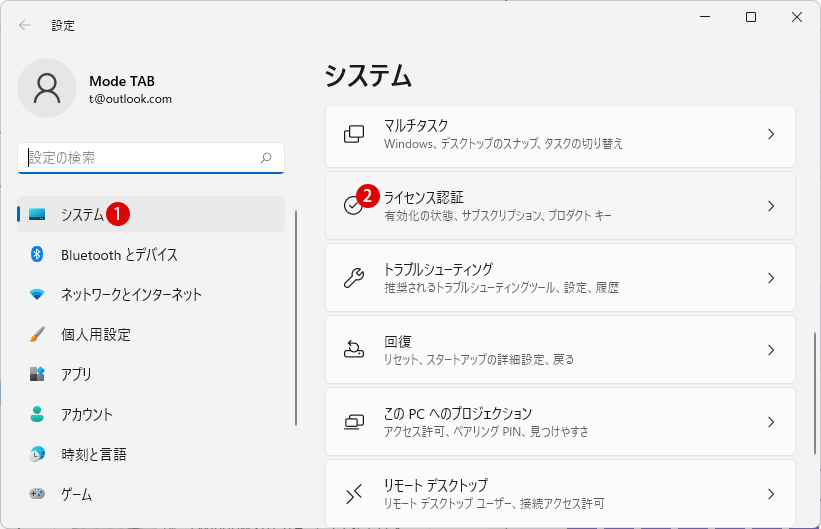Click the network Wi-Fi icon
Viewport: 821px width, 529px height.
click(37, 294)
